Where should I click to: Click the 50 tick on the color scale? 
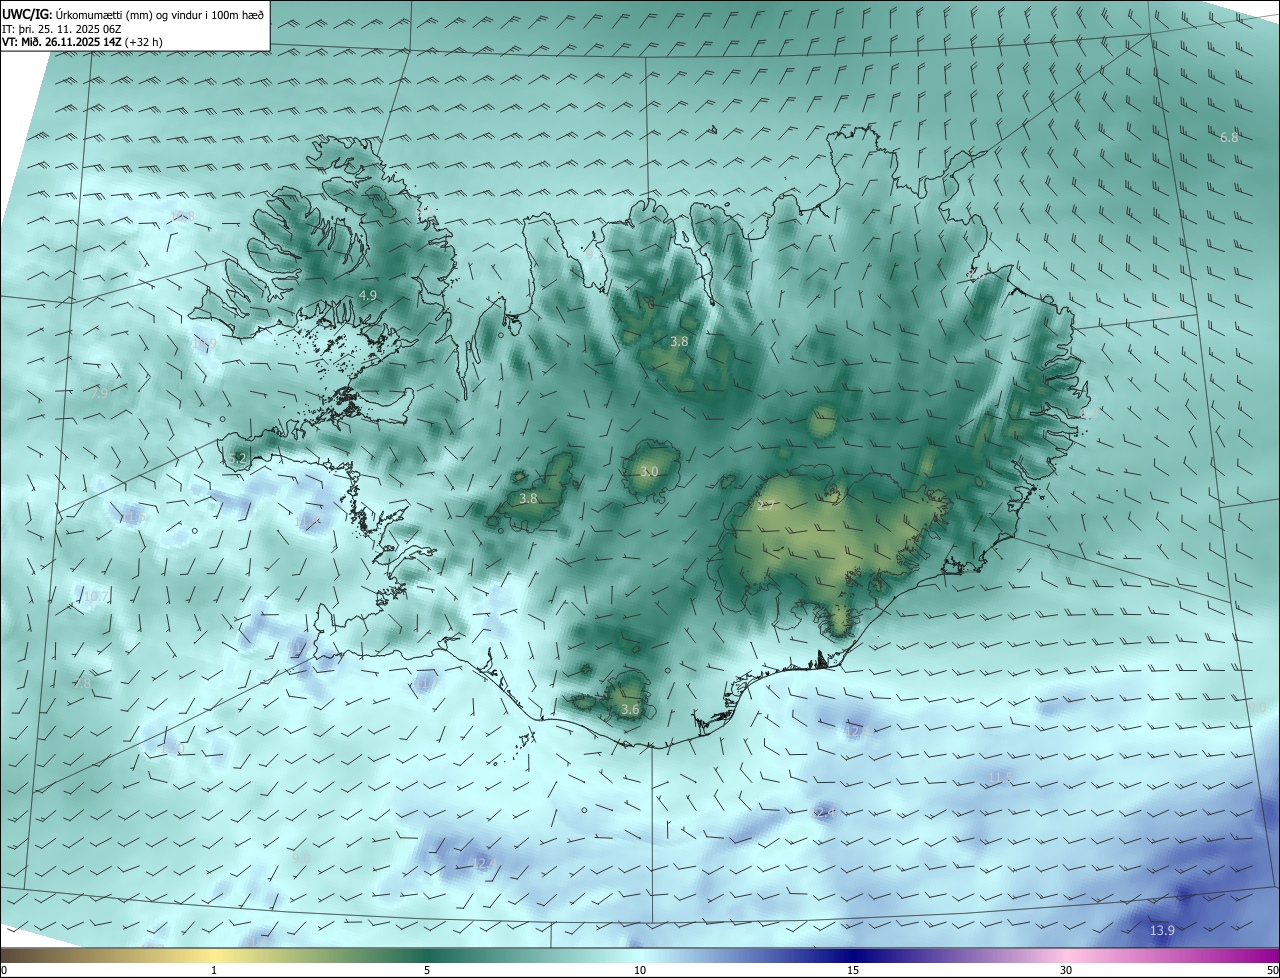1272,970
